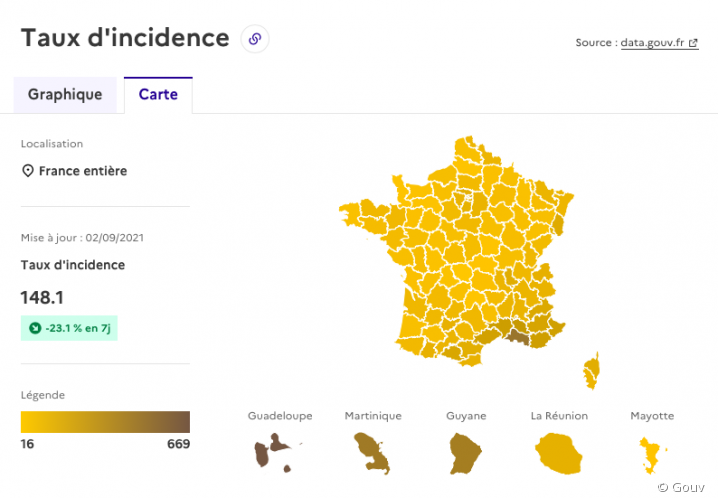Select the Mayotte map shape
The image size is (718, 498).
[651, 455]
